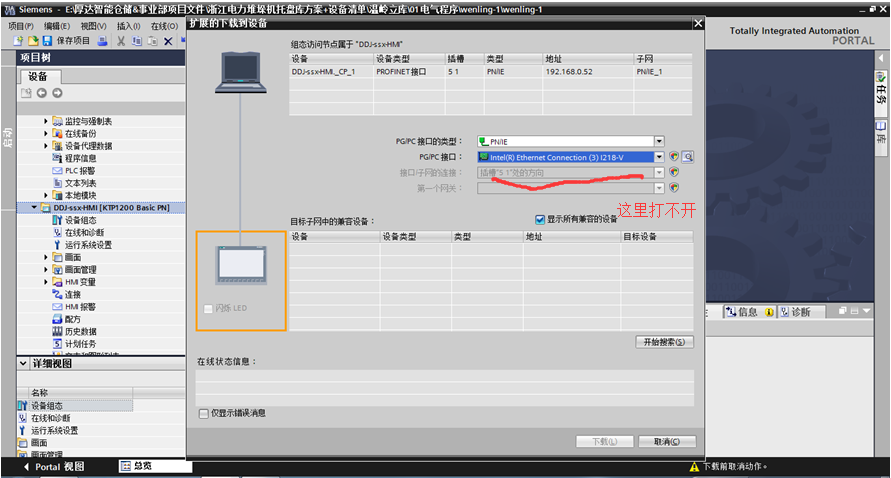The width and height of the screenshot is (891, 478).
Task: Click the search magnifier icon beside PG/PC 接口
Action: [688, 157]
